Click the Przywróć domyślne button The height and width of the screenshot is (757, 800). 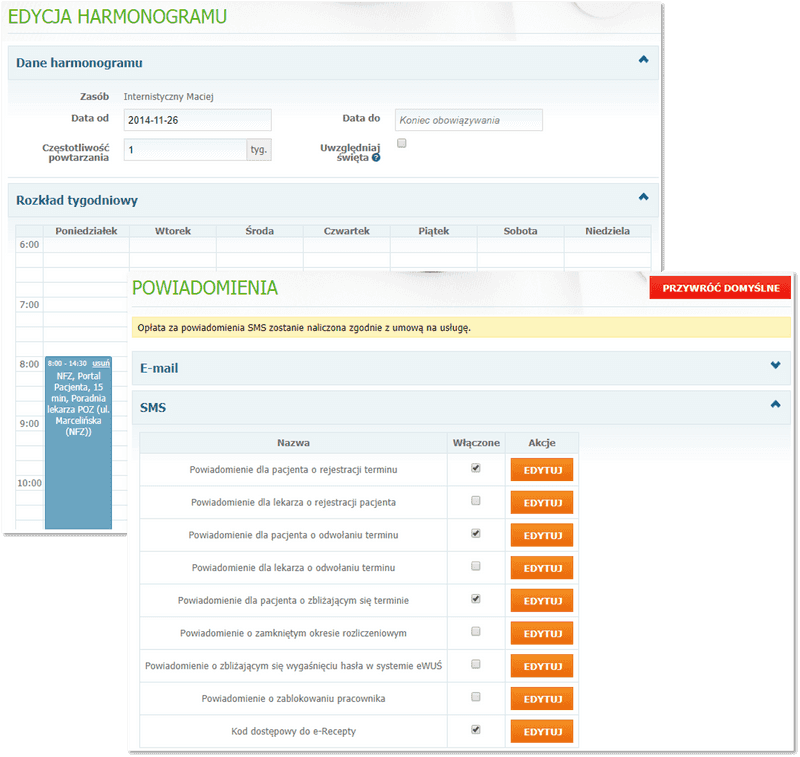pos(720,288)
